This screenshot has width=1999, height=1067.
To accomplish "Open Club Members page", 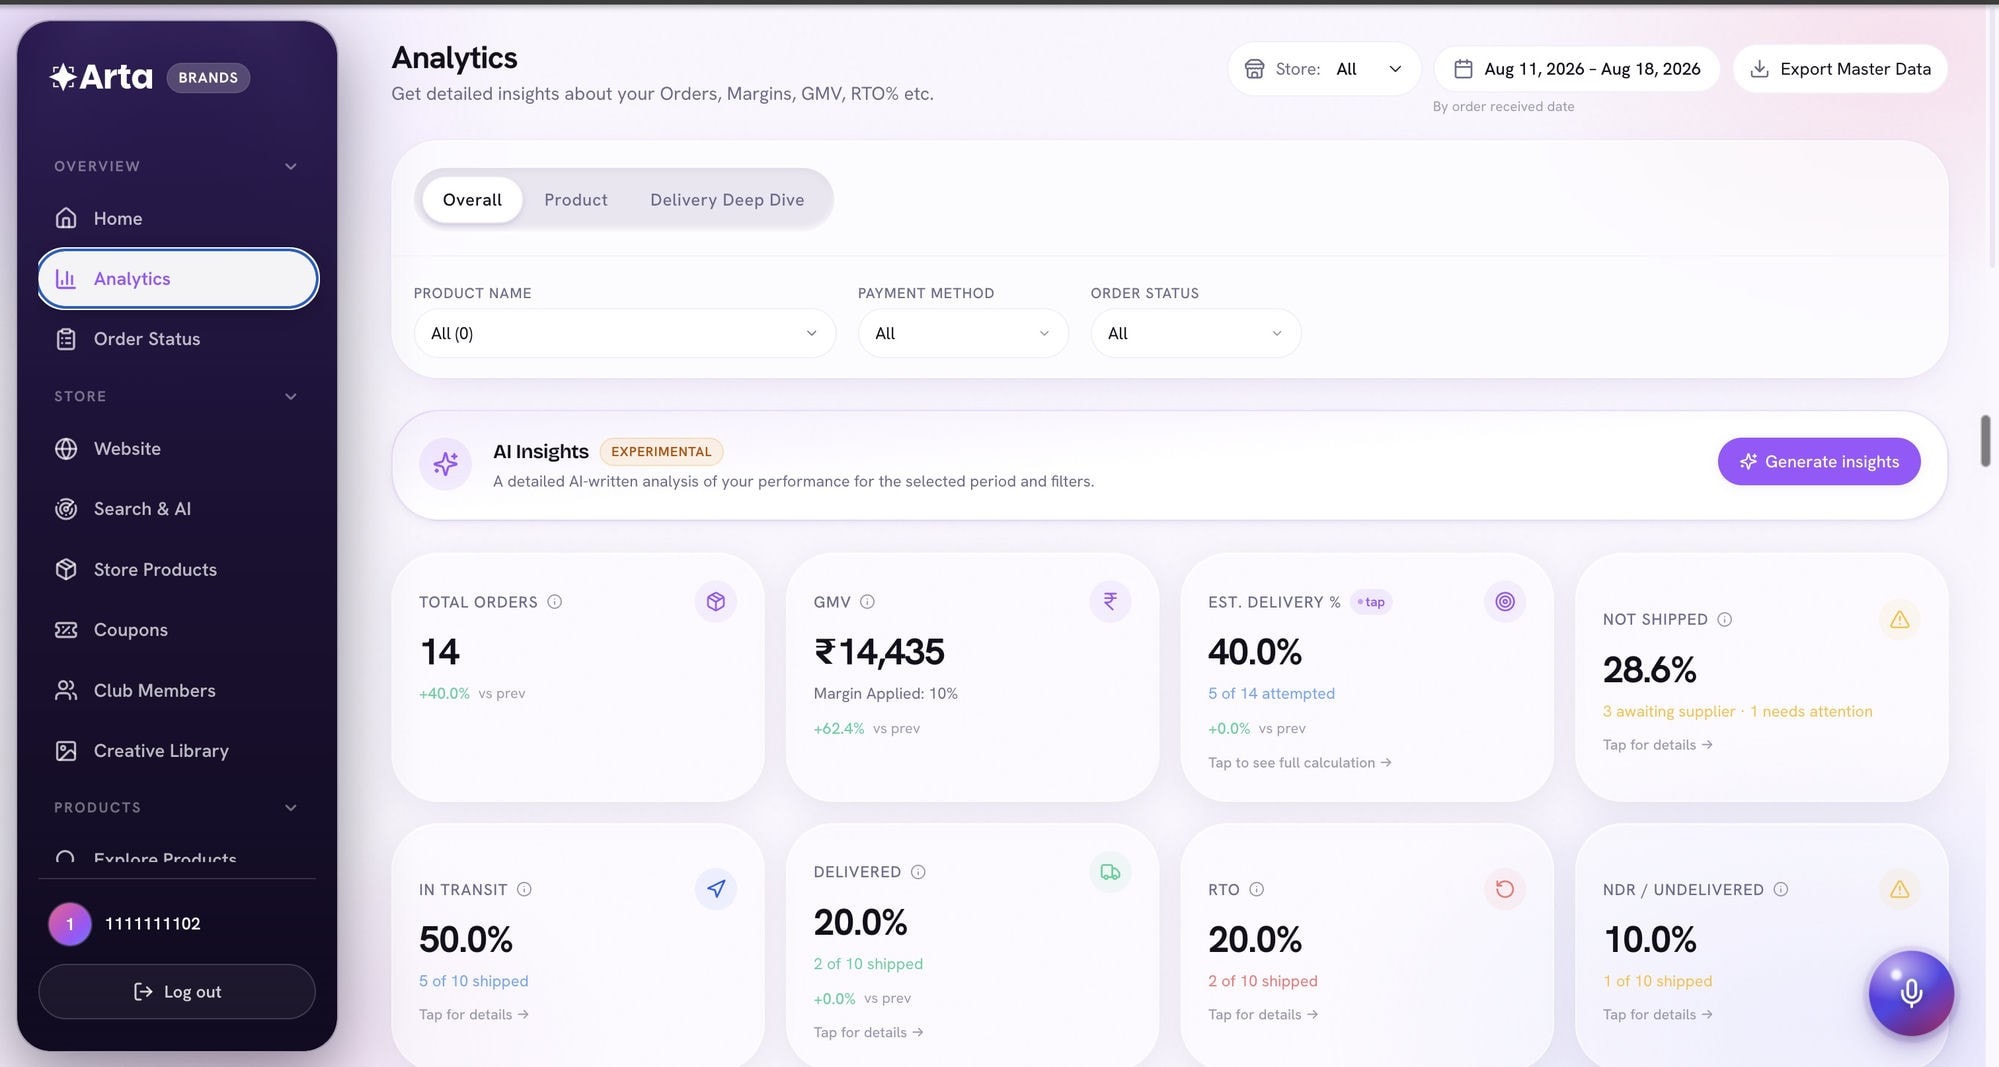I will tap(177, 690).
